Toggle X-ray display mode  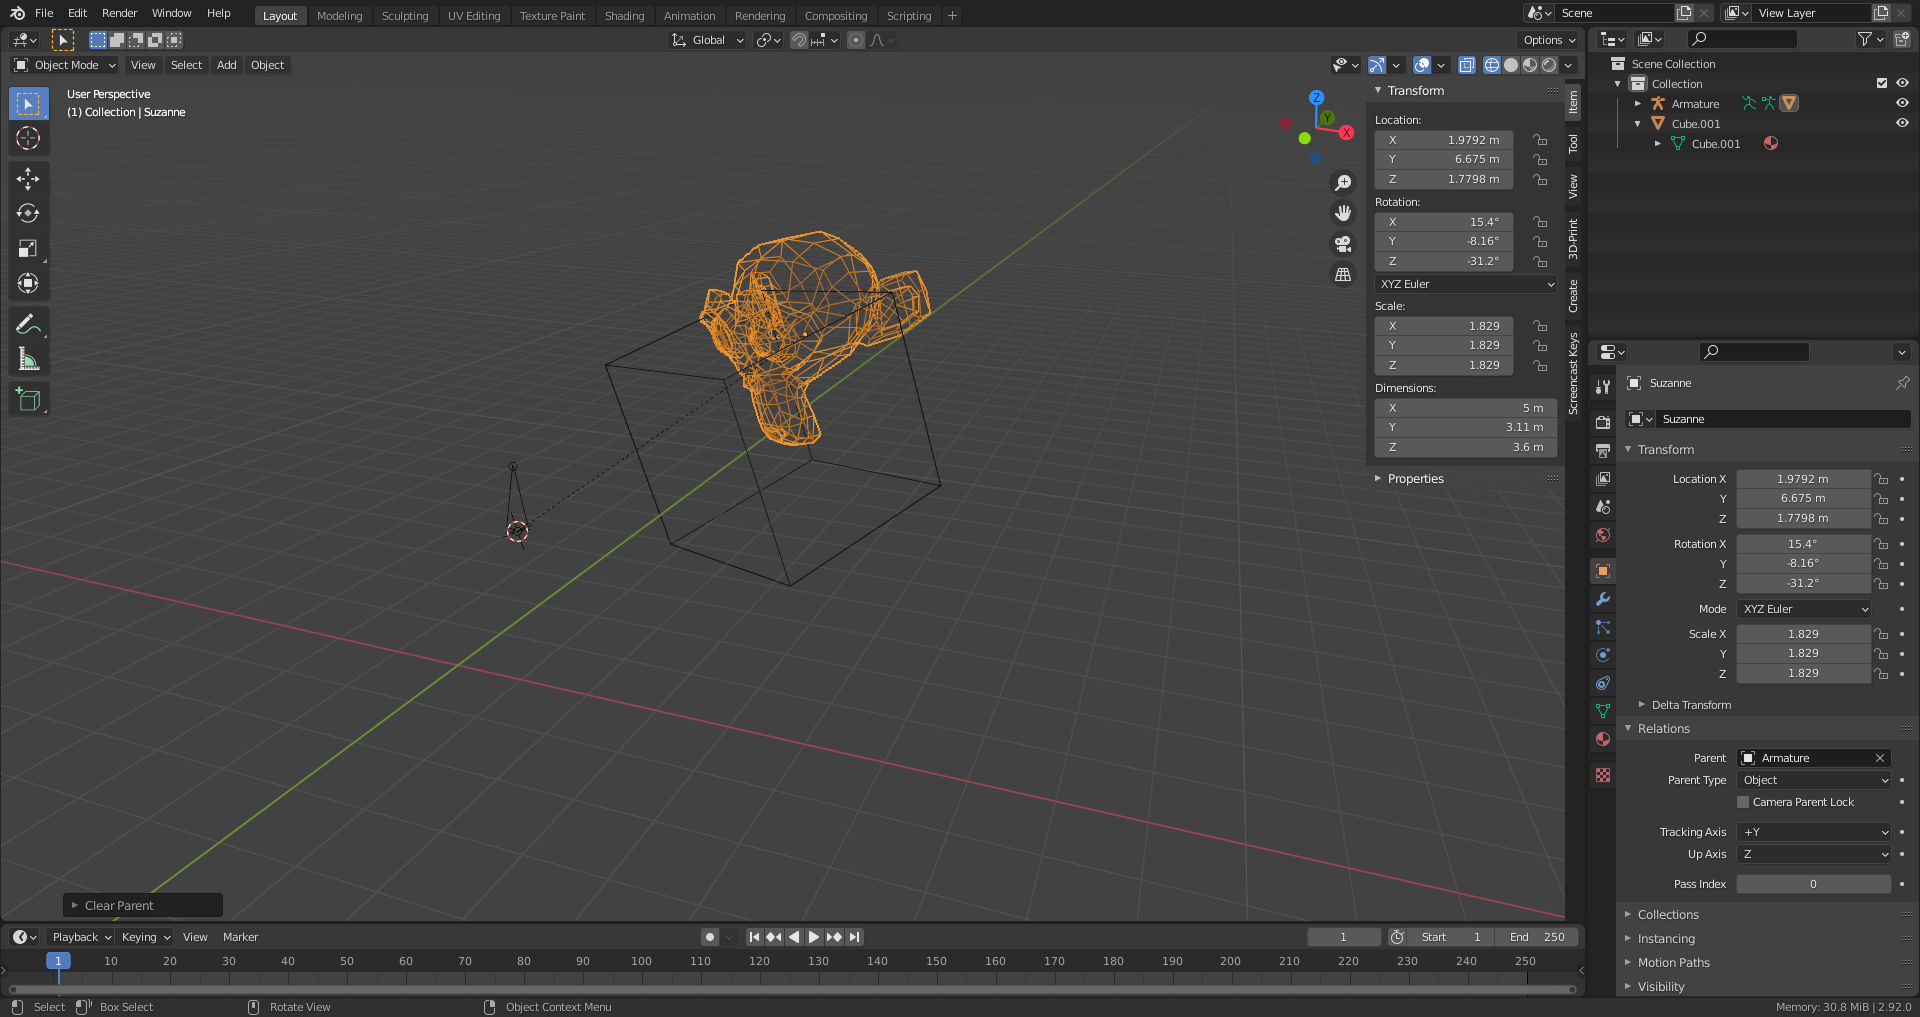point(1467,65)
